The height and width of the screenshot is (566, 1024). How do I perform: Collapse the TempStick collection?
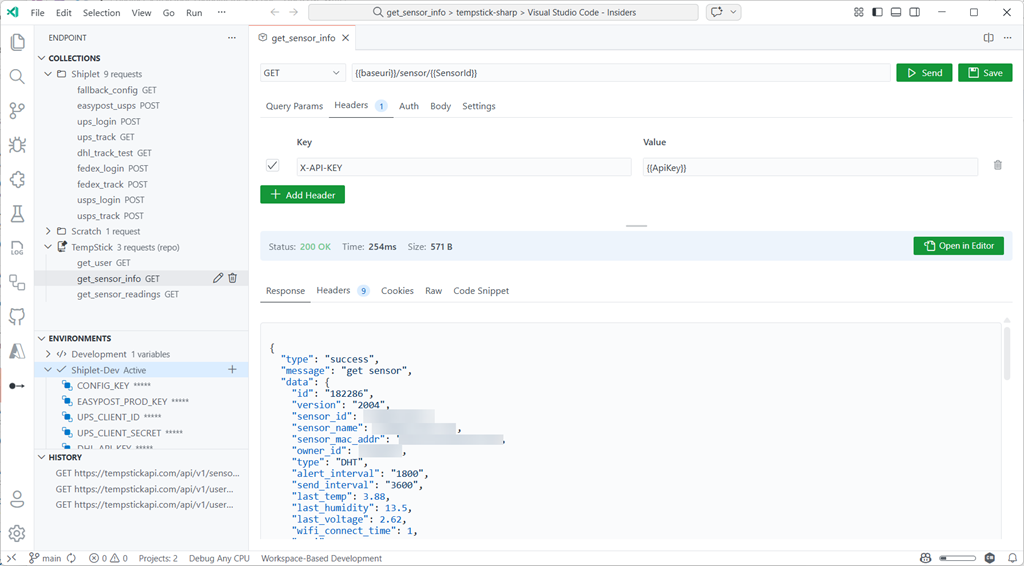48,247
